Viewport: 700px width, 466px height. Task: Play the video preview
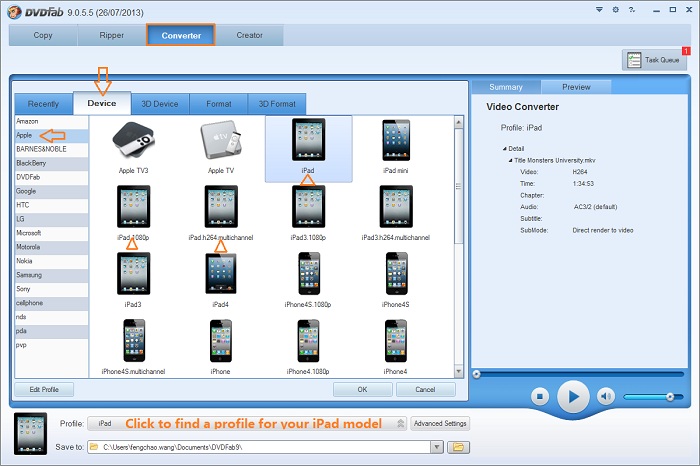573,396
